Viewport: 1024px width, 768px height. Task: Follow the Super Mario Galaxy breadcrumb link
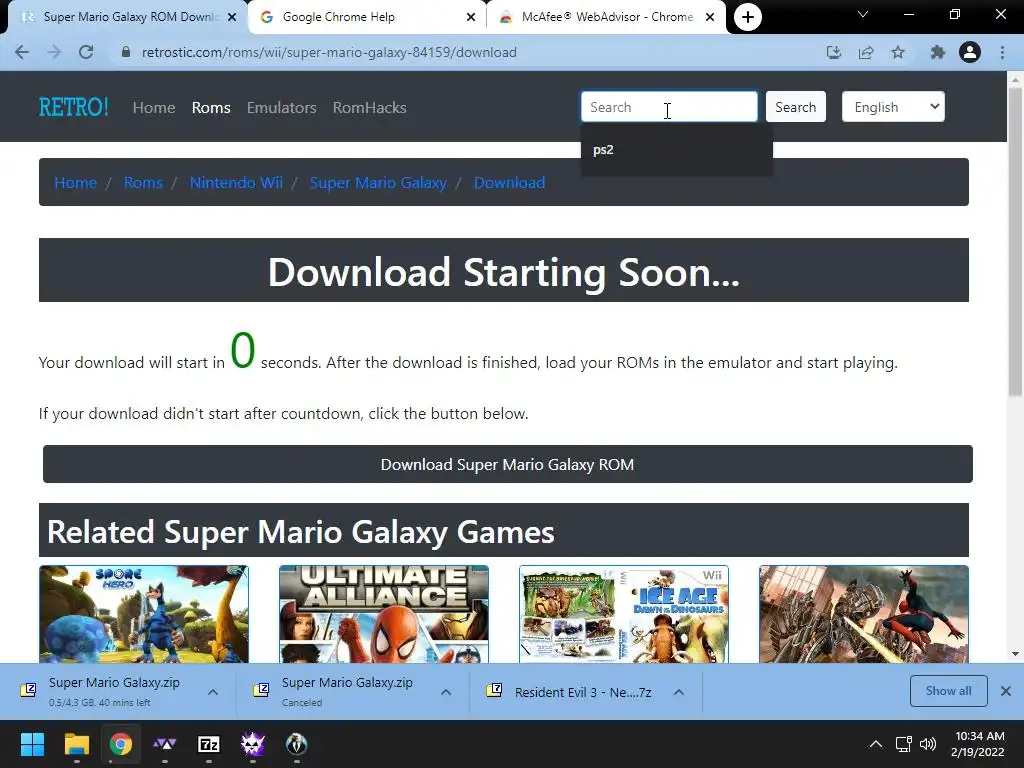point(378,183)
